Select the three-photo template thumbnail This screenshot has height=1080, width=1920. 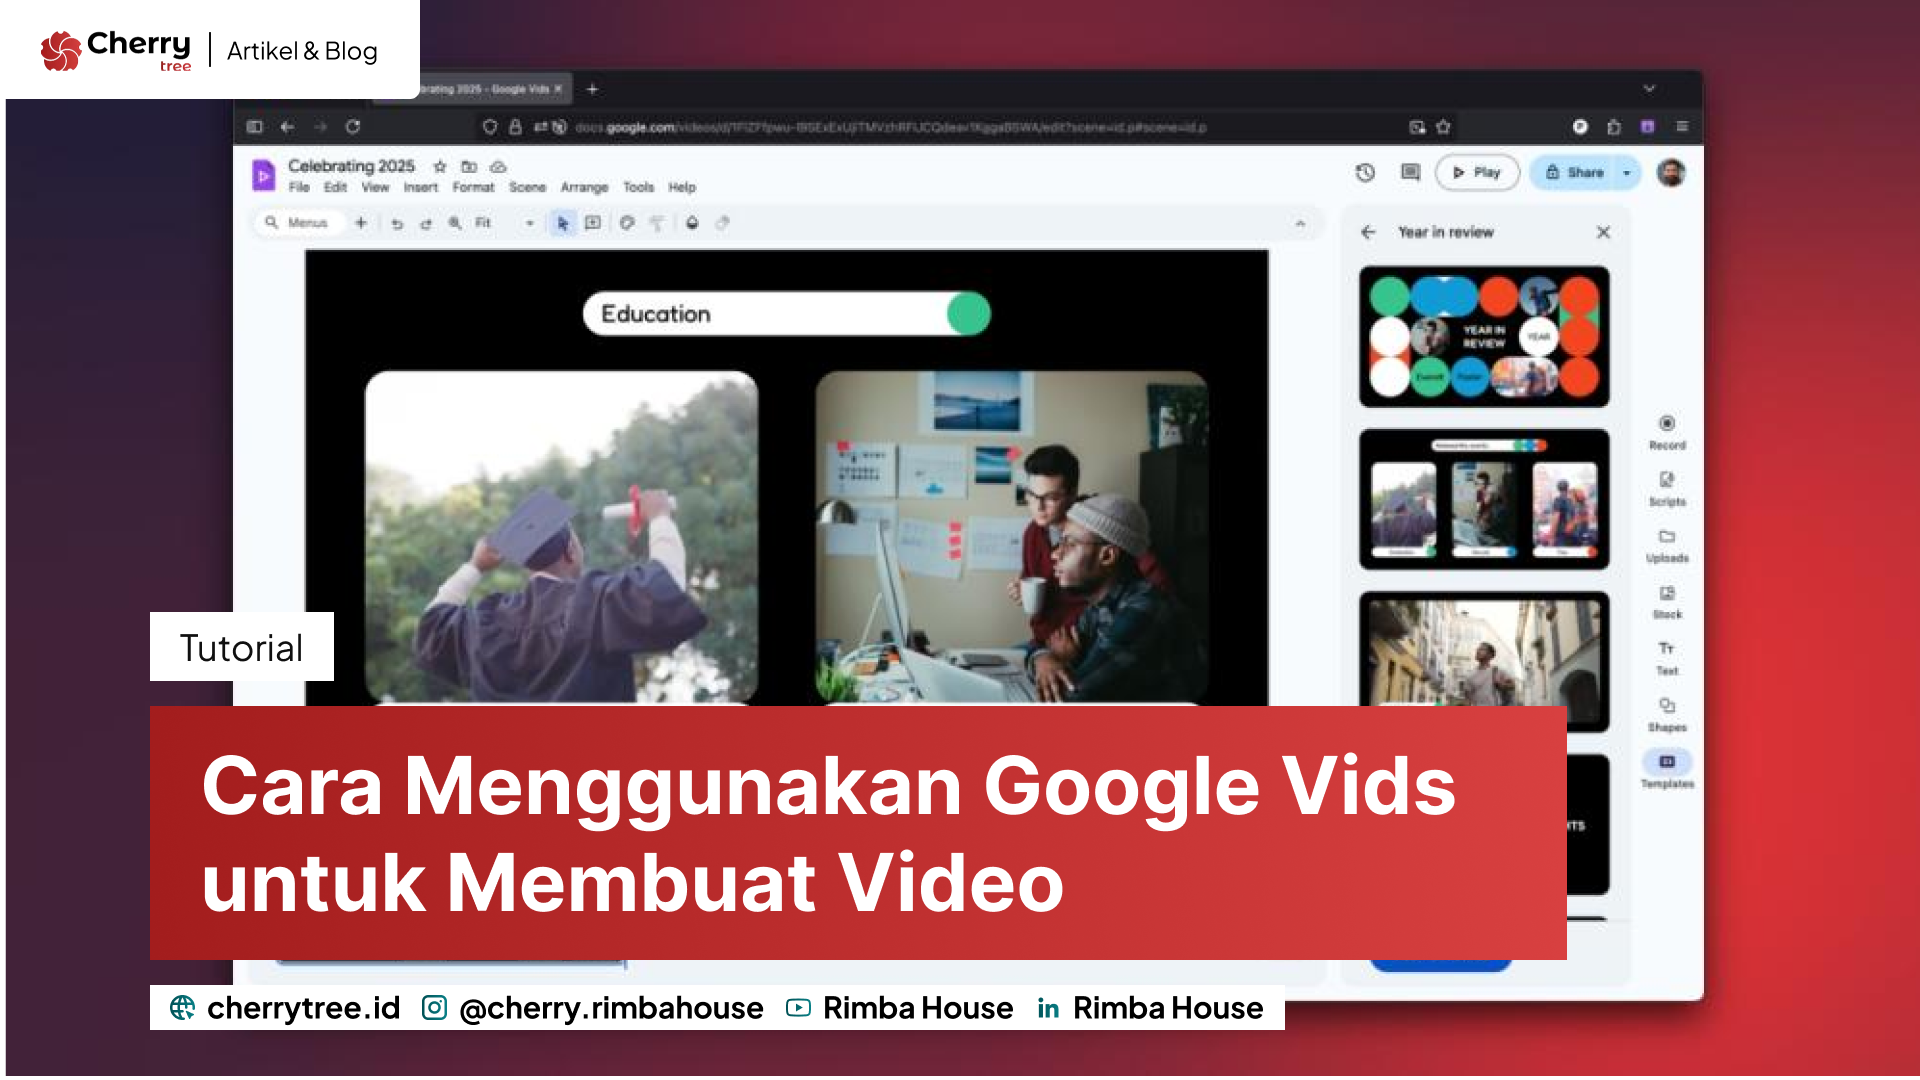click(x=1484, y=499)
